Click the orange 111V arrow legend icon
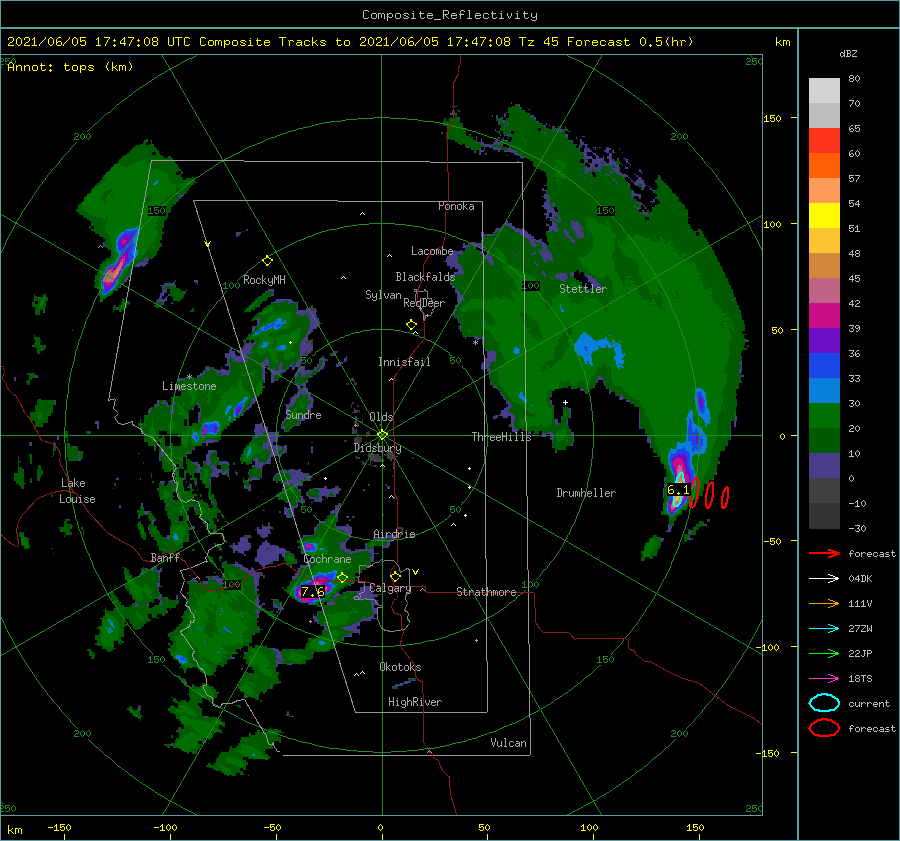900x841 pixels. [x=824, y=603]
